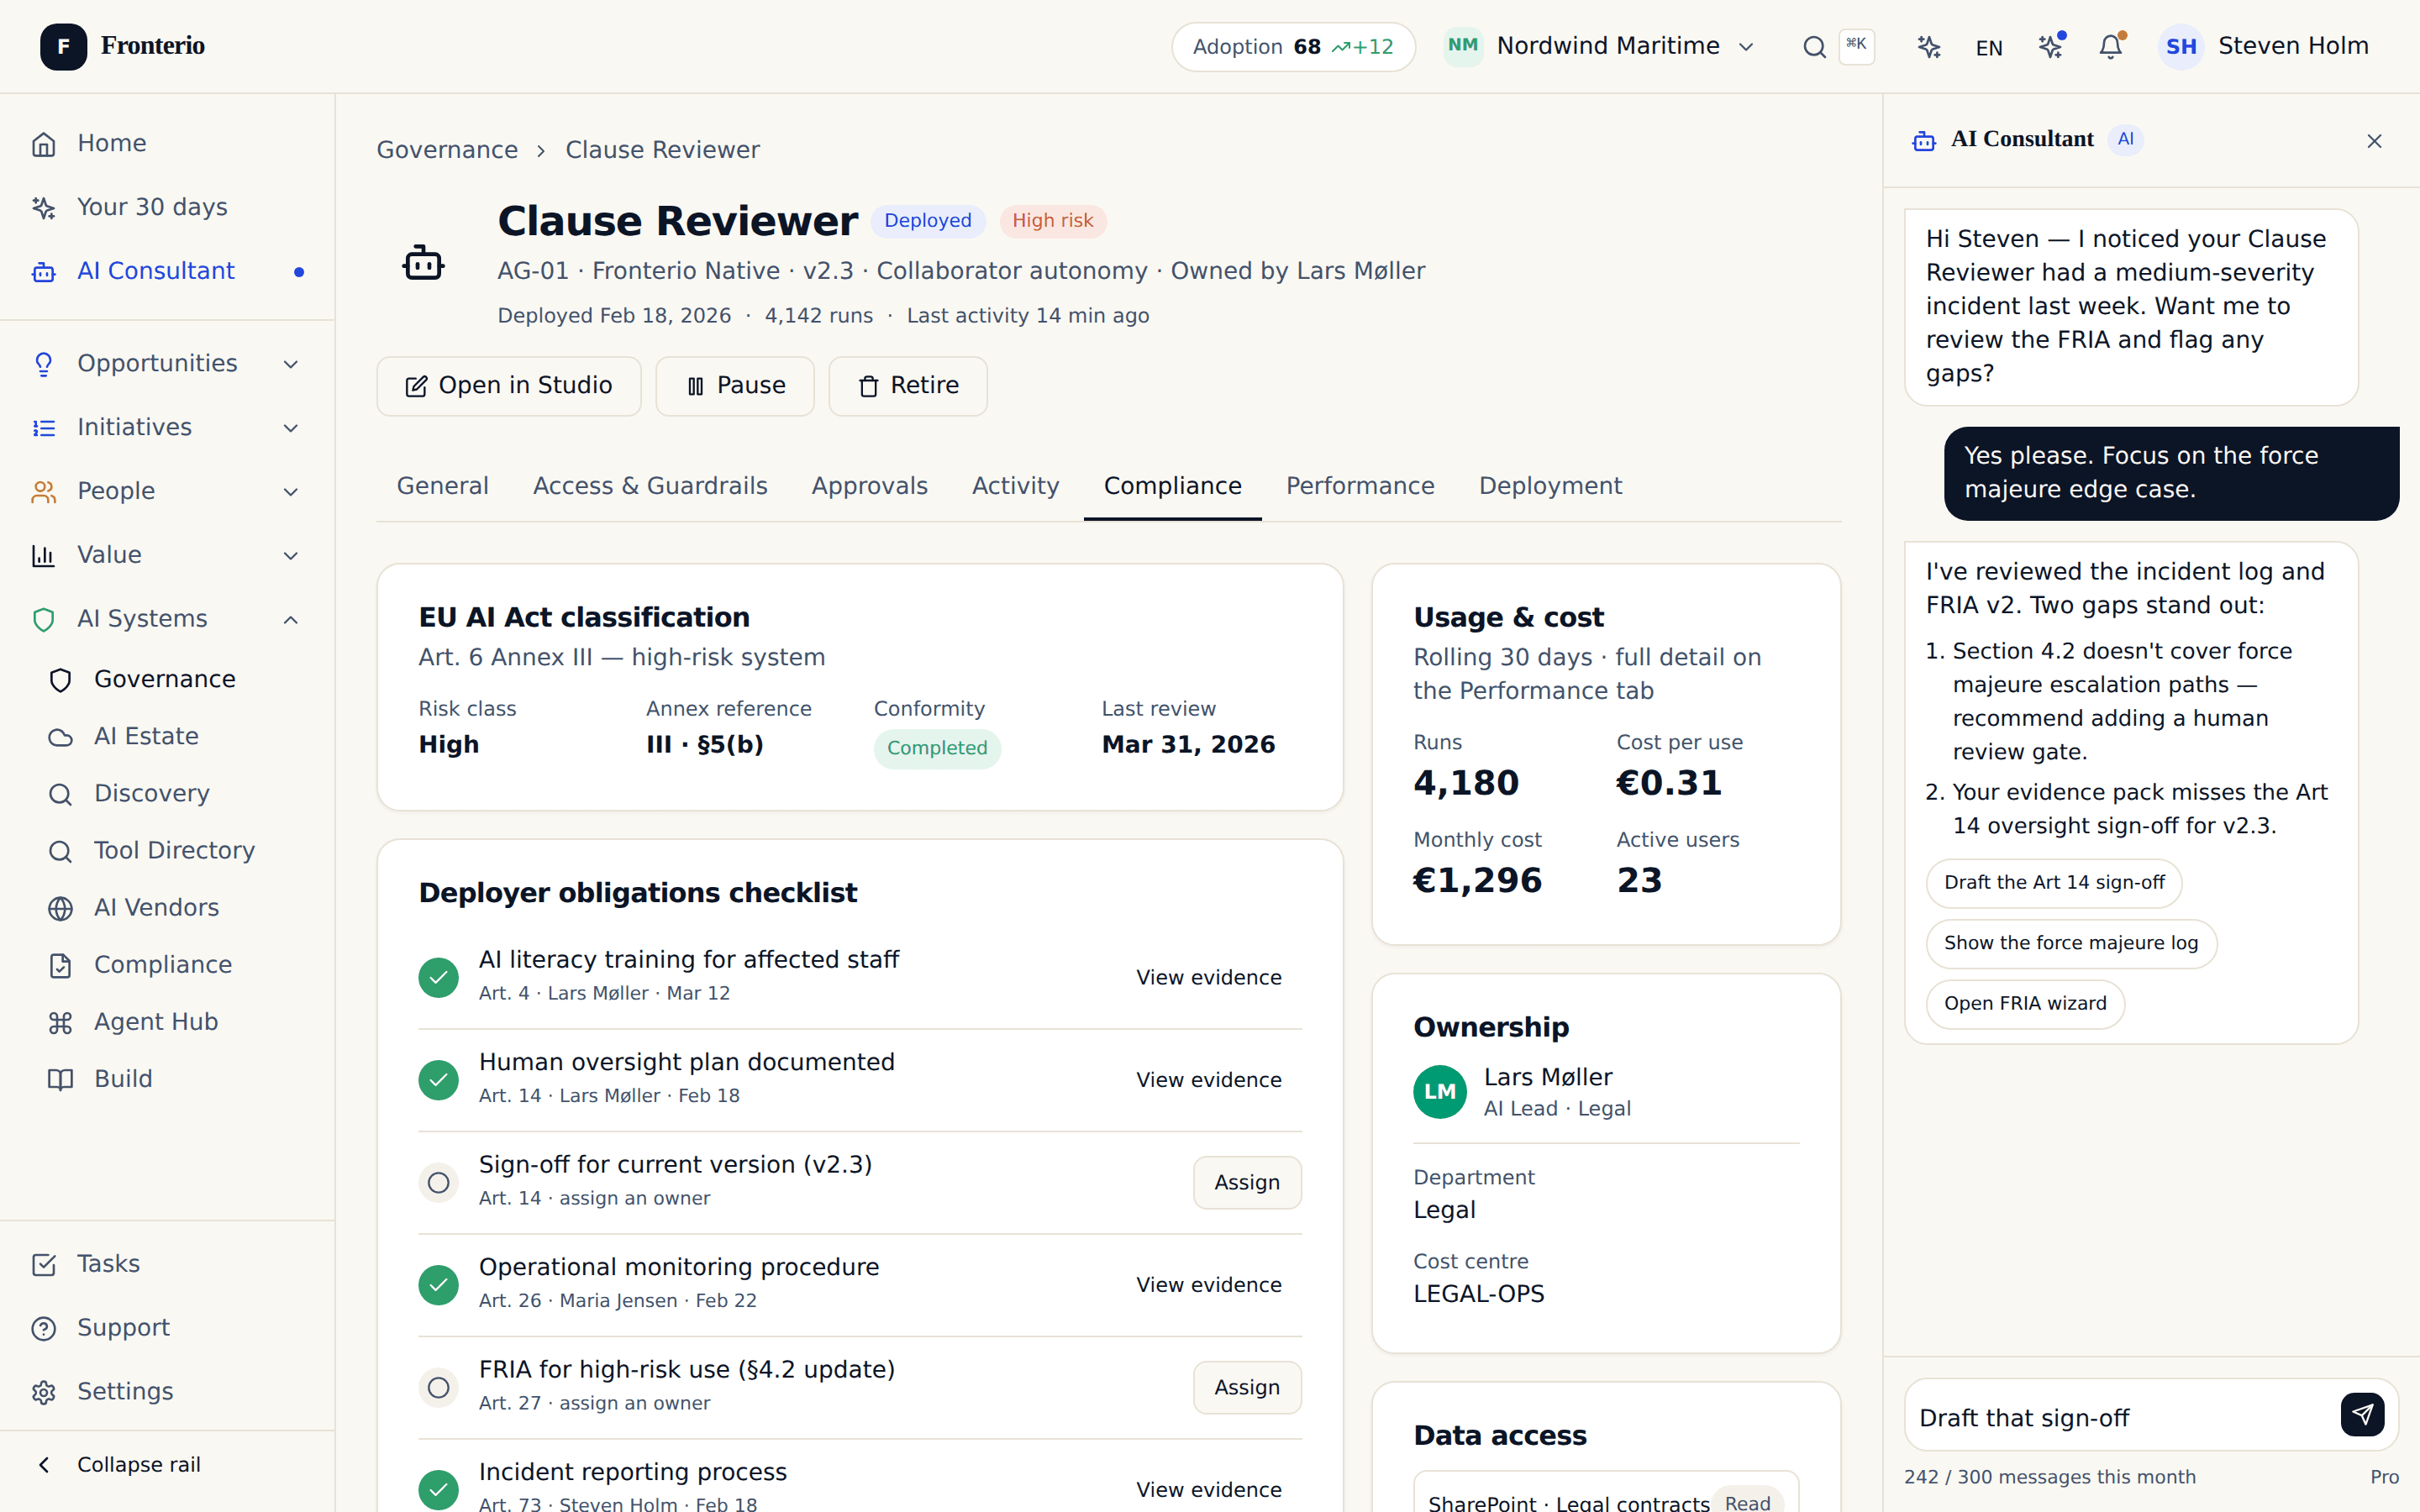Viewport: 2420px width, 1512px height.
Task: Open the Nordwind Maritime organization dropdown
Action: pos(1601,46)
